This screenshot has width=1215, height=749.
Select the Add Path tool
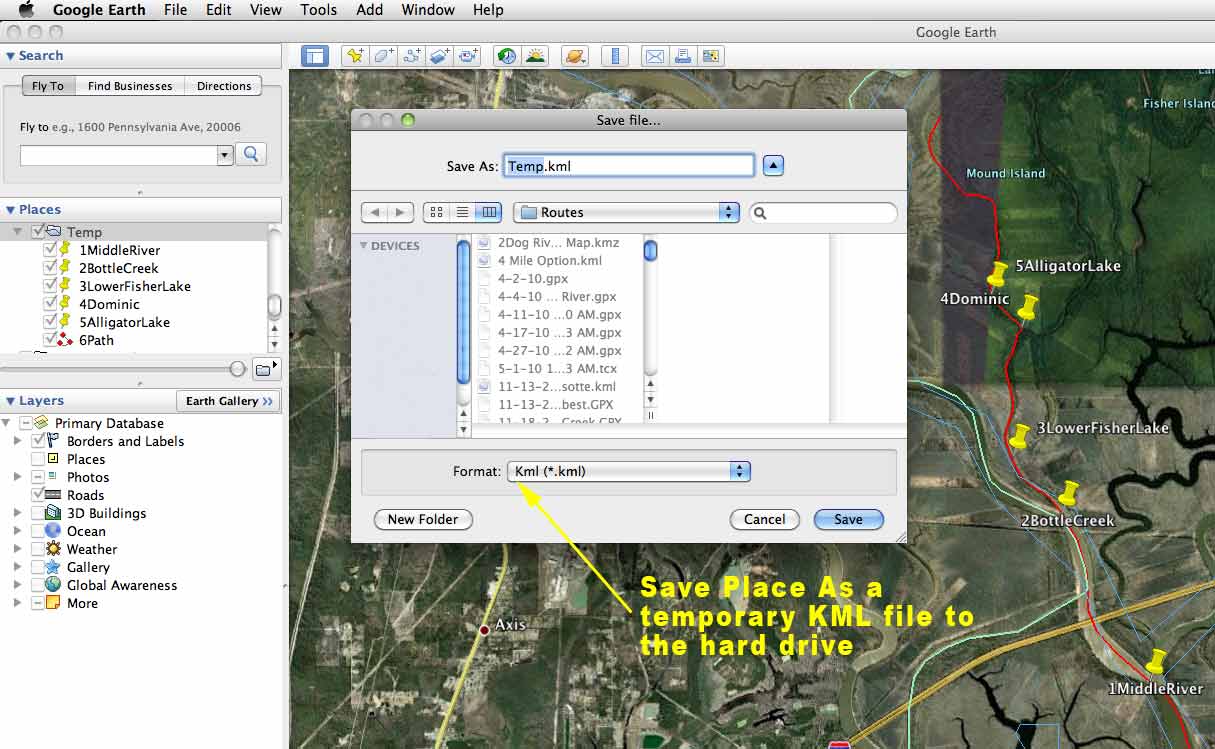411,56
